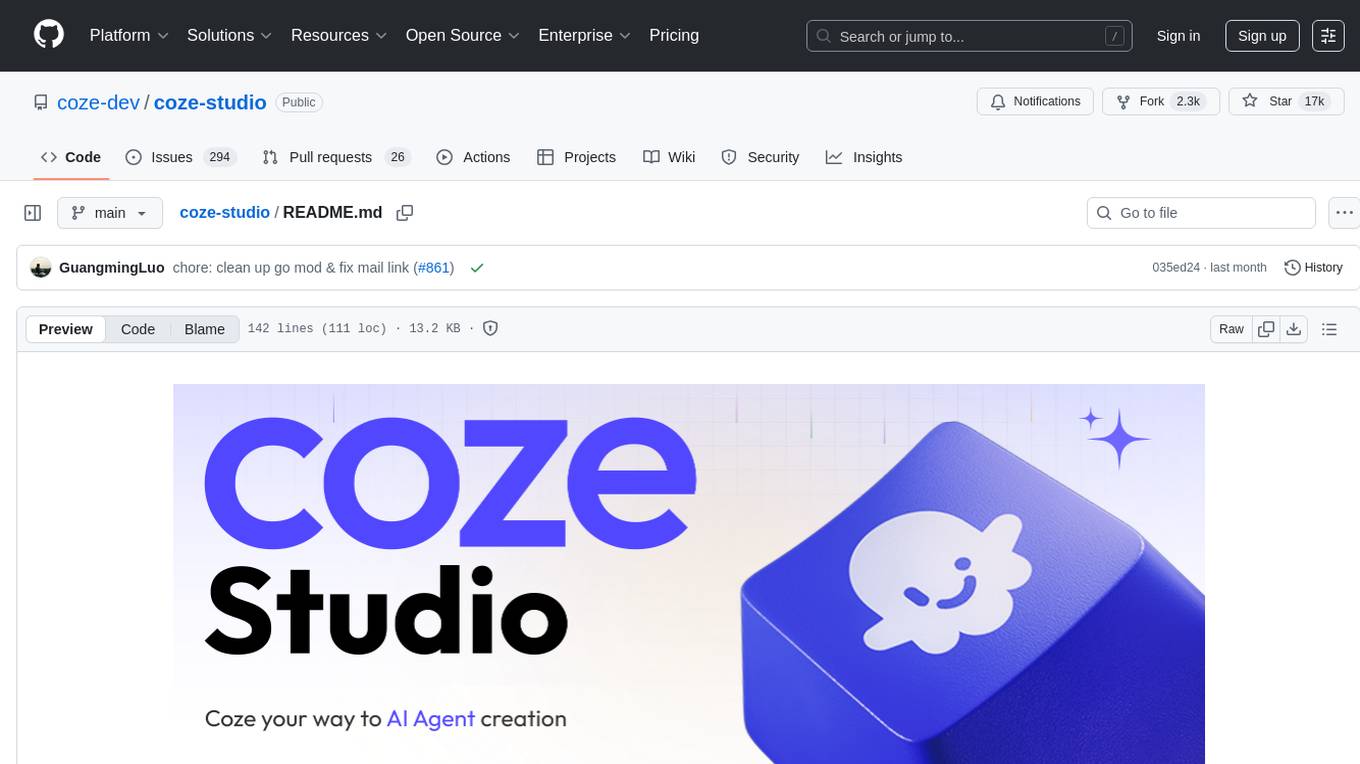Focus the Search or jump to field
This screenshot has height=764, width=1360.
[x=969, y=36]
